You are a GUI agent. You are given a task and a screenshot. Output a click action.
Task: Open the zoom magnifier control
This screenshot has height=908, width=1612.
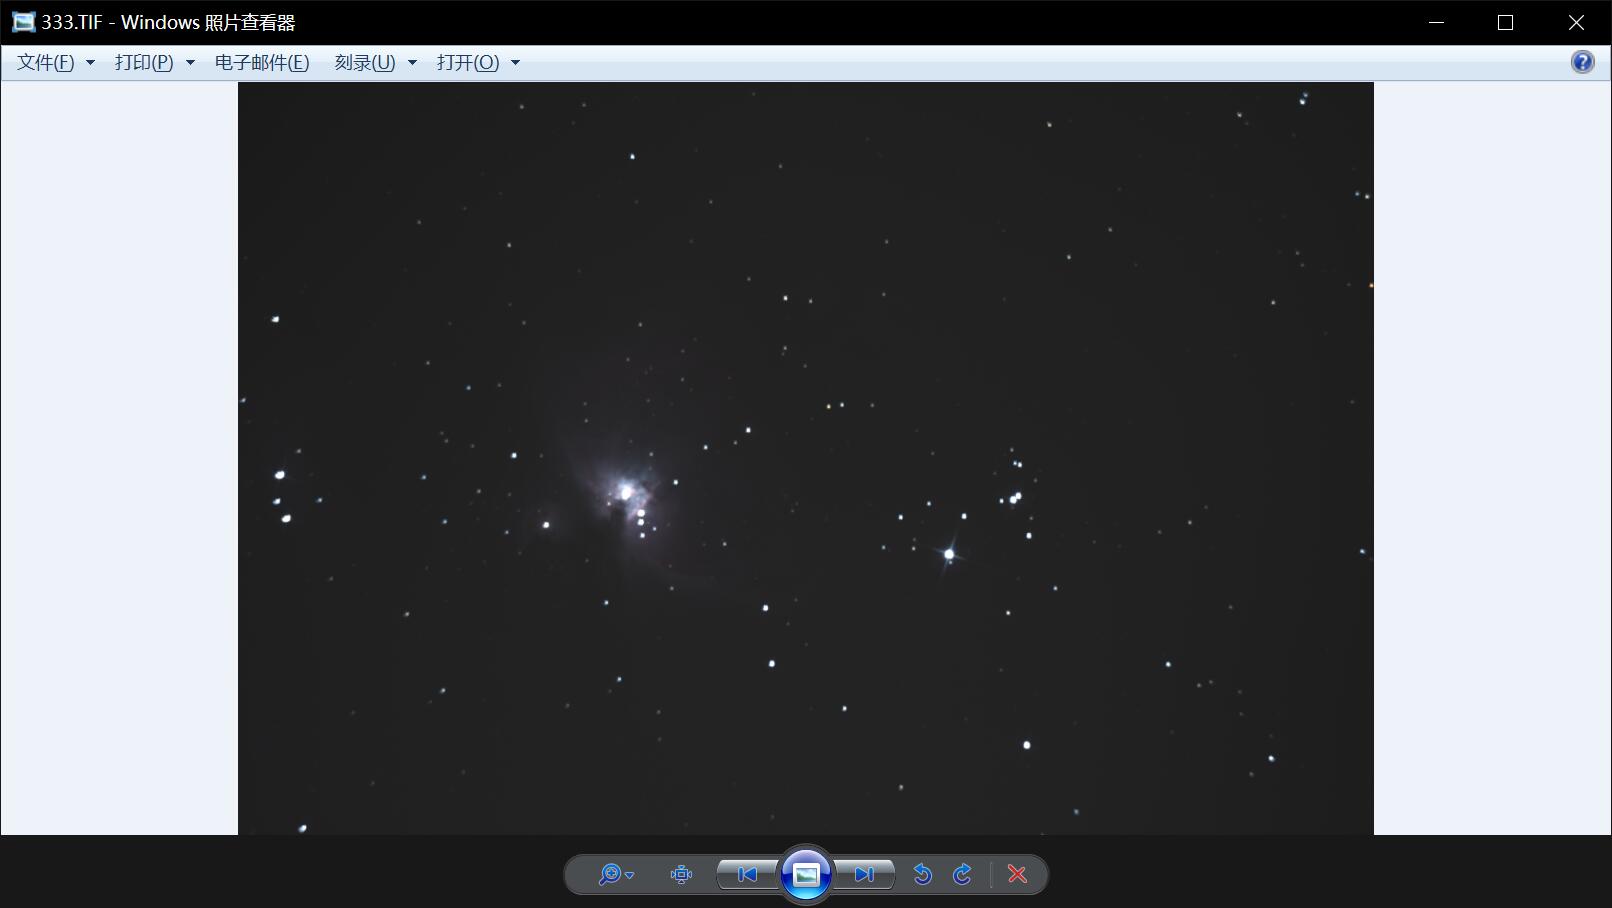click(615, 875)
